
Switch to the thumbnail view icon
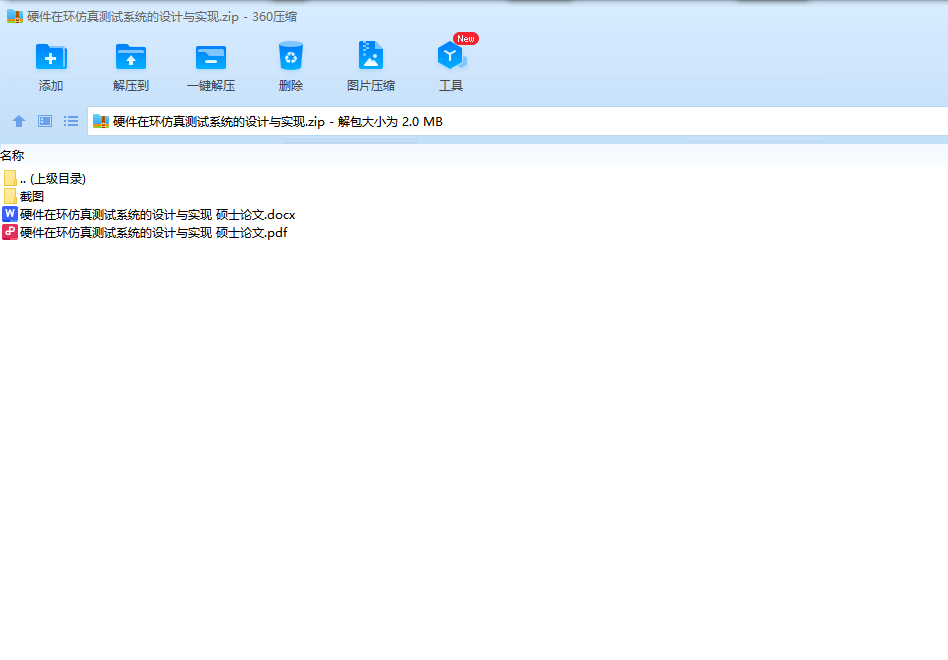45,121
